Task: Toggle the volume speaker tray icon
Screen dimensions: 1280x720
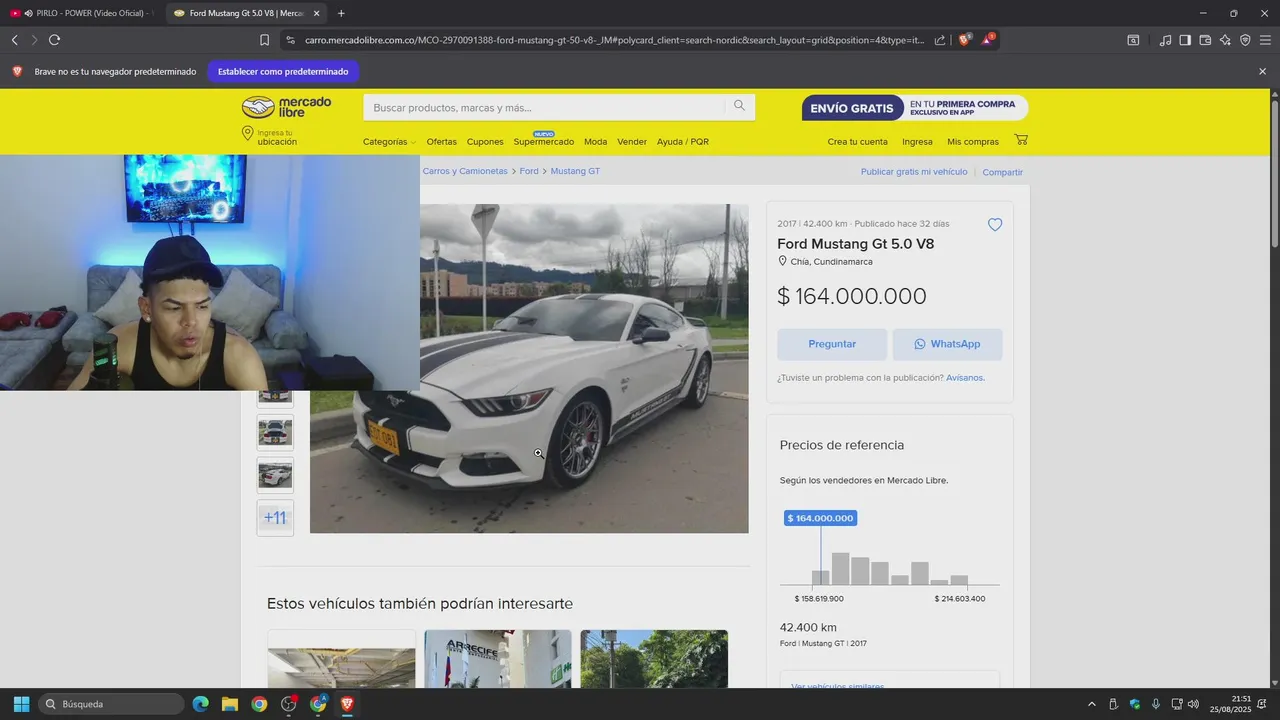Action: [1193, 704]
